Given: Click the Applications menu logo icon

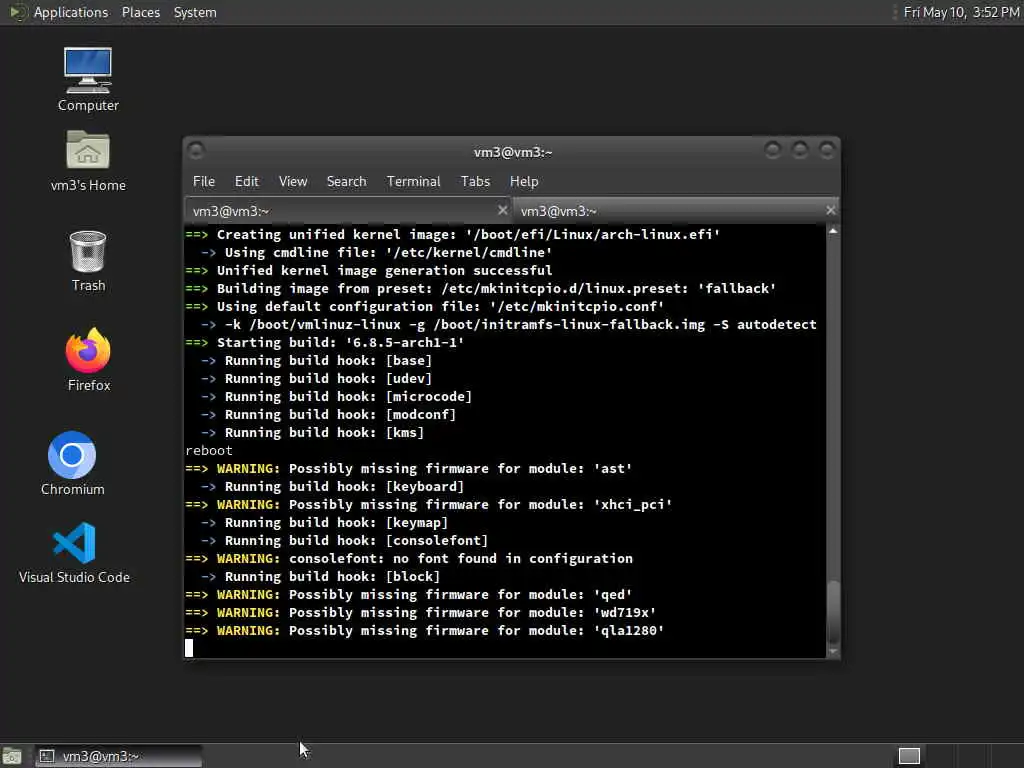Looking at the screenshot, I should click(x=17, y=12).
